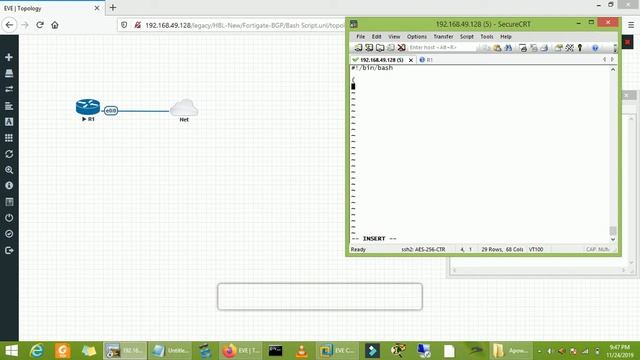Click the grid icon in EVE sidebar
The height and width of the screenshot is (360, 640).
pos(9,138)
